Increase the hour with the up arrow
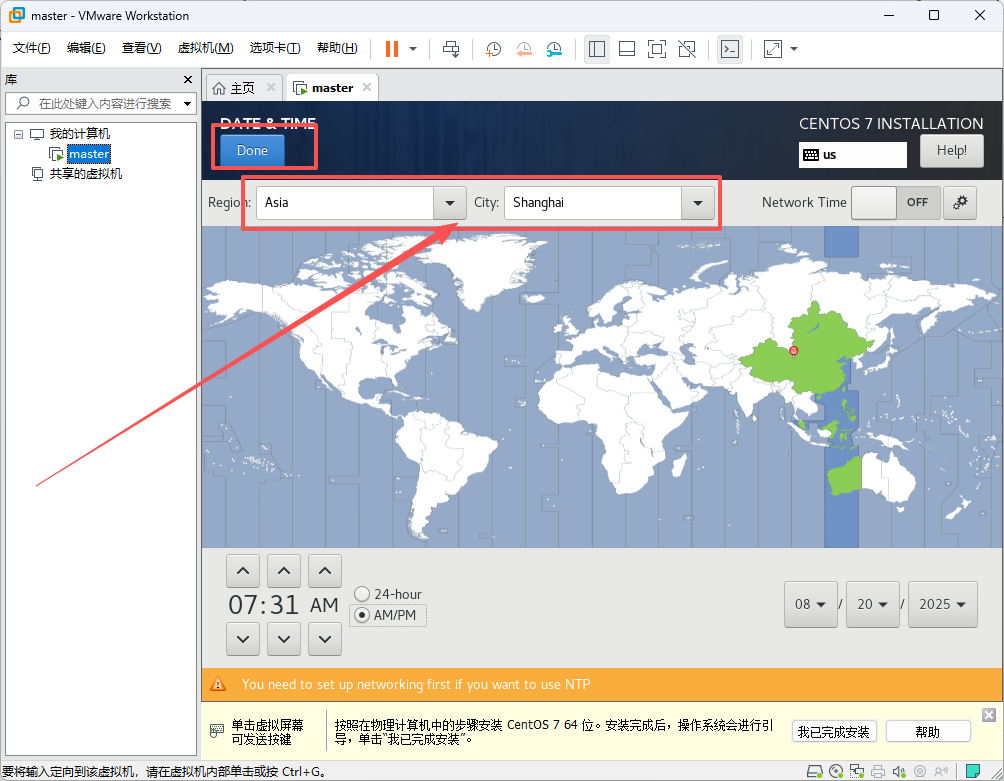Viewport: 1004px width, 781px height. (x=243, y=570)
